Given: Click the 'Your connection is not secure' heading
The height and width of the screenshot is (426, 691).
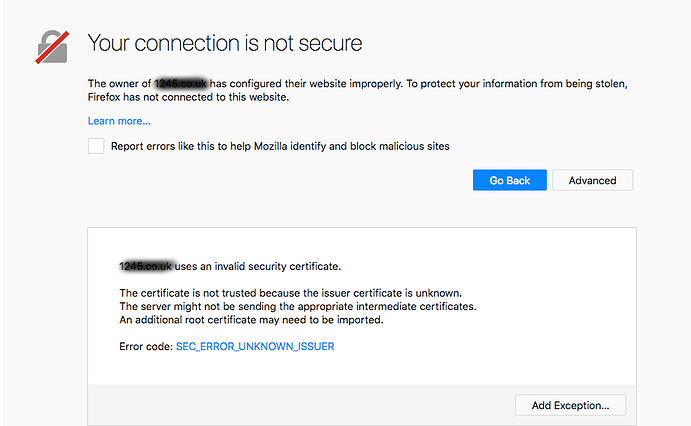Looking at the screenshot, I should (x=225, y=43).
